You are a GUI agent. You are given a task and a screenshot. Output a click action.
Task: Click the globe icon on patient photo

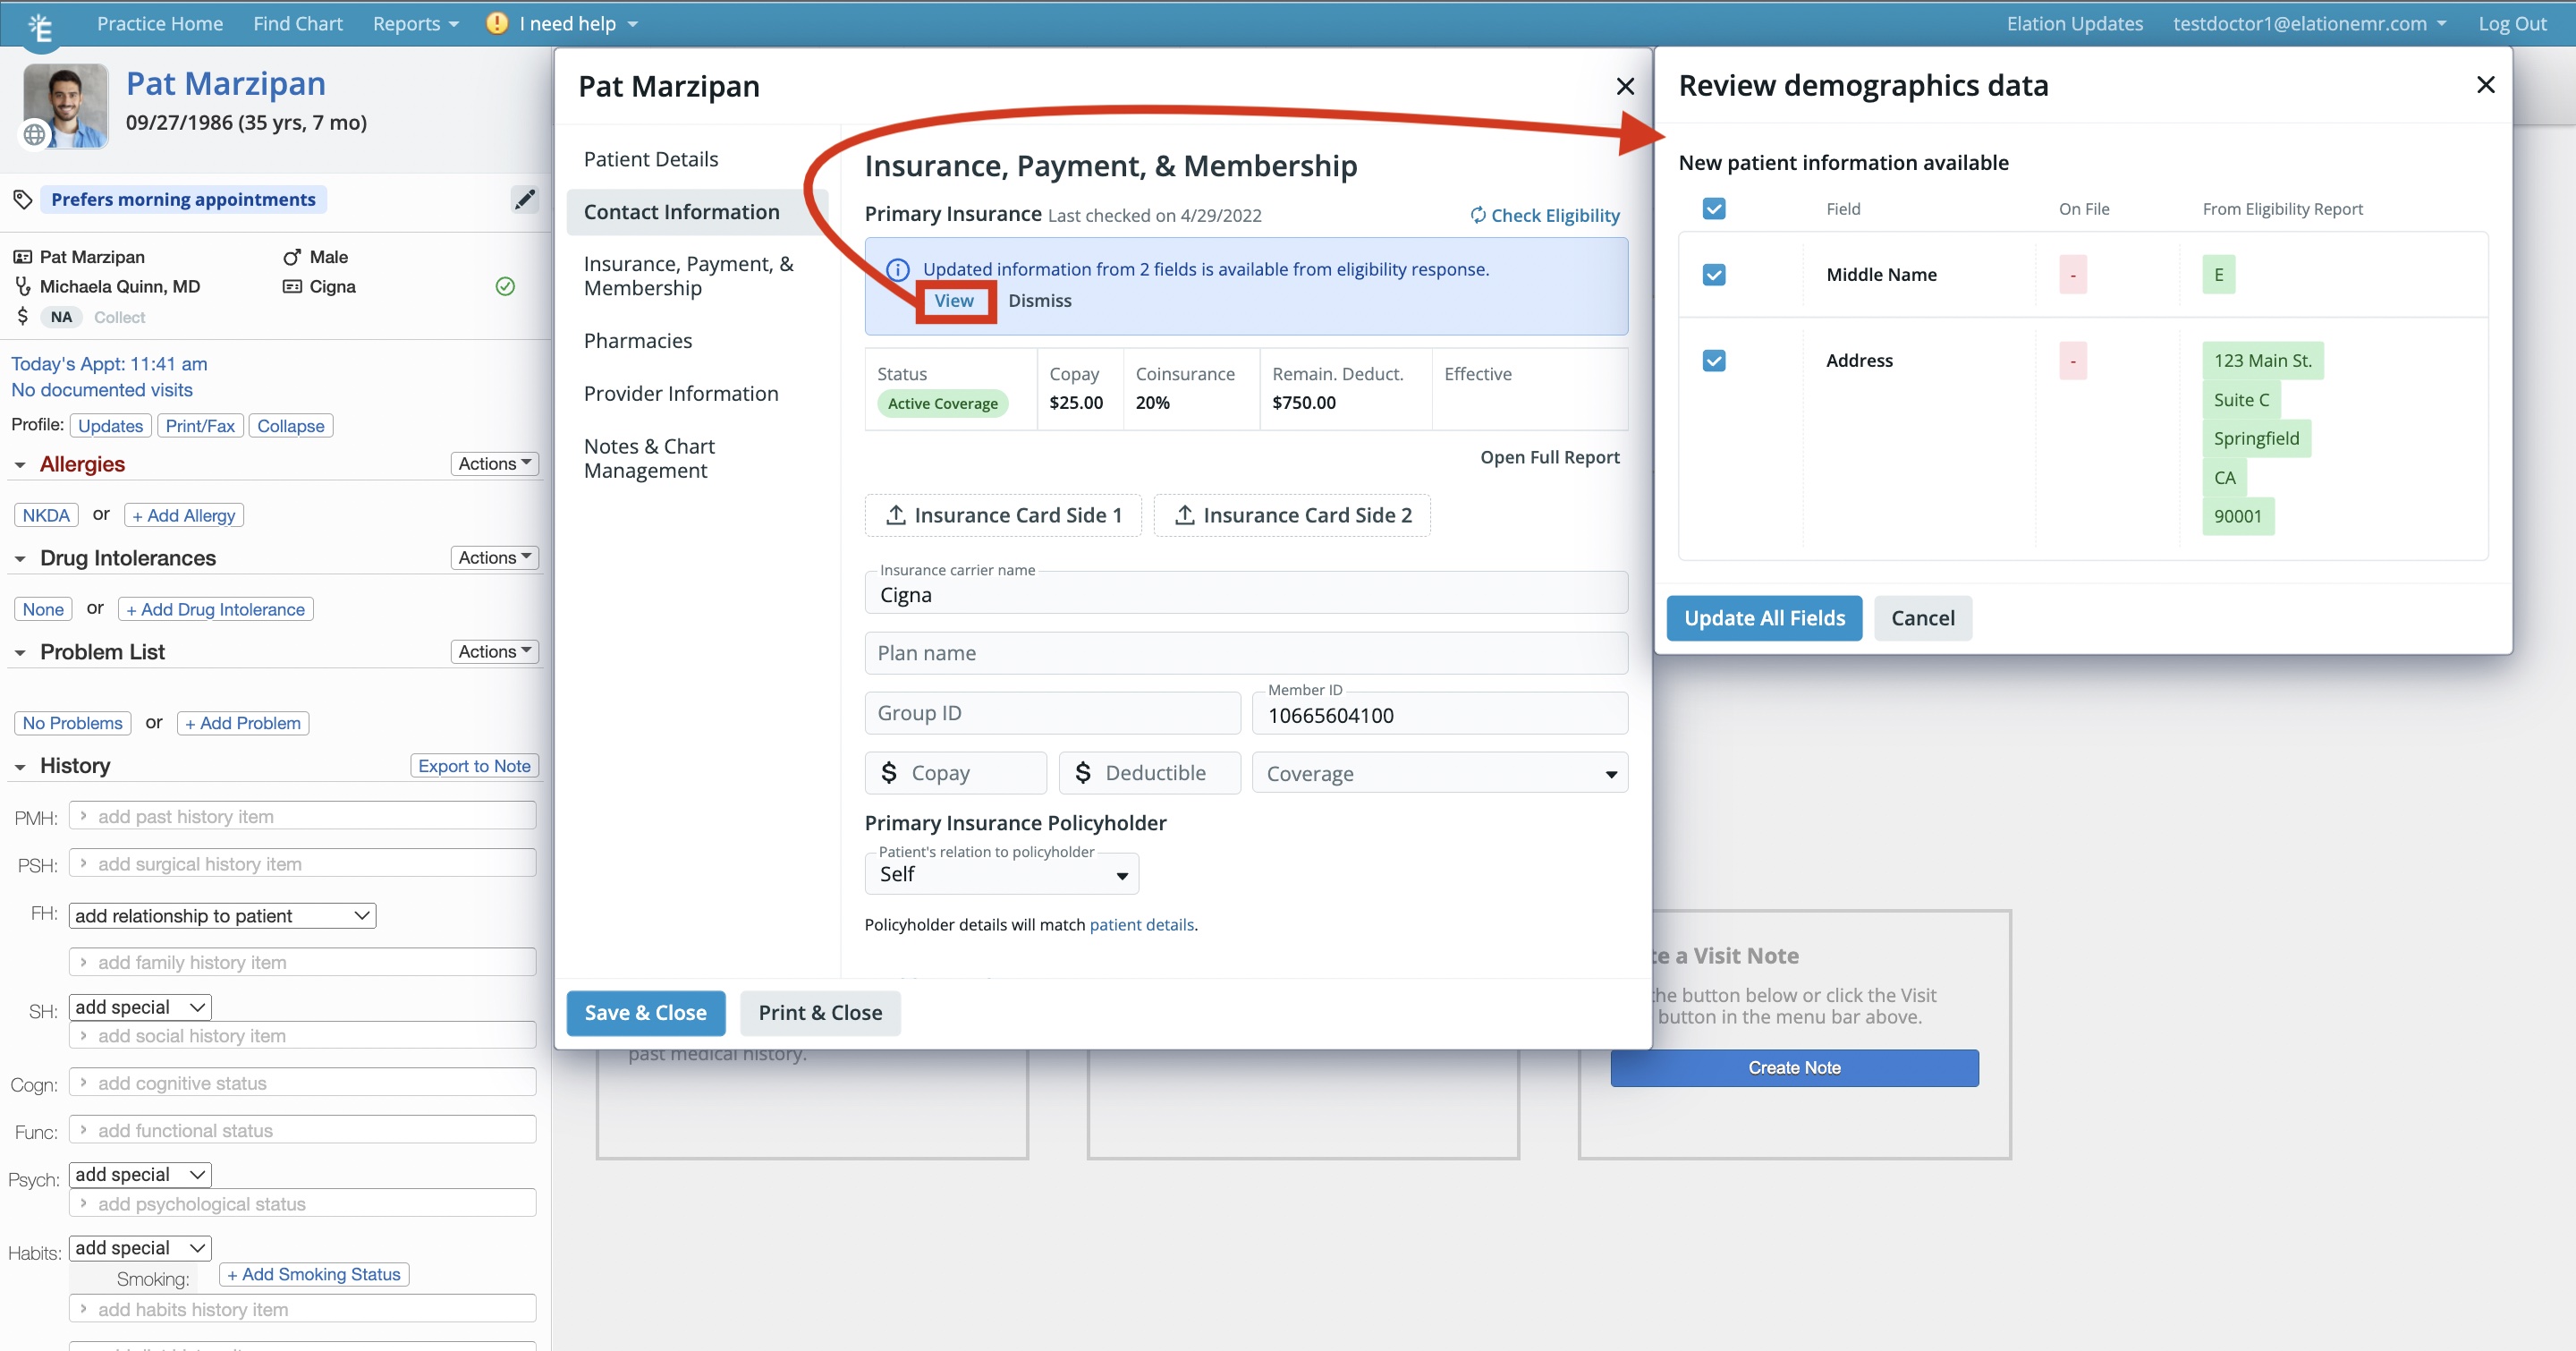pyautogui.click(x=34, y=134)
